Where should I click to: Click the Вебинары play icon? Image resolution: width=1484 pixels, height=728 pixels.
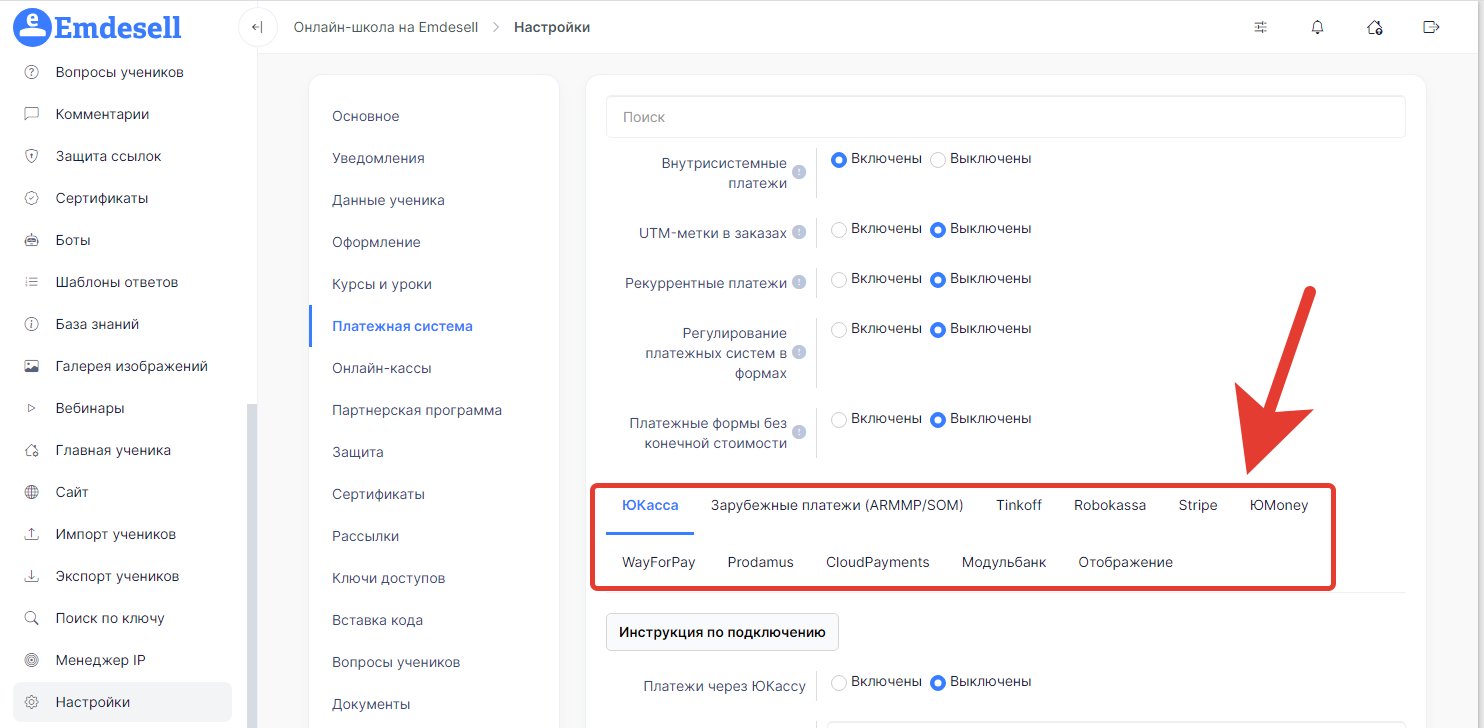[x=31, y=408]
